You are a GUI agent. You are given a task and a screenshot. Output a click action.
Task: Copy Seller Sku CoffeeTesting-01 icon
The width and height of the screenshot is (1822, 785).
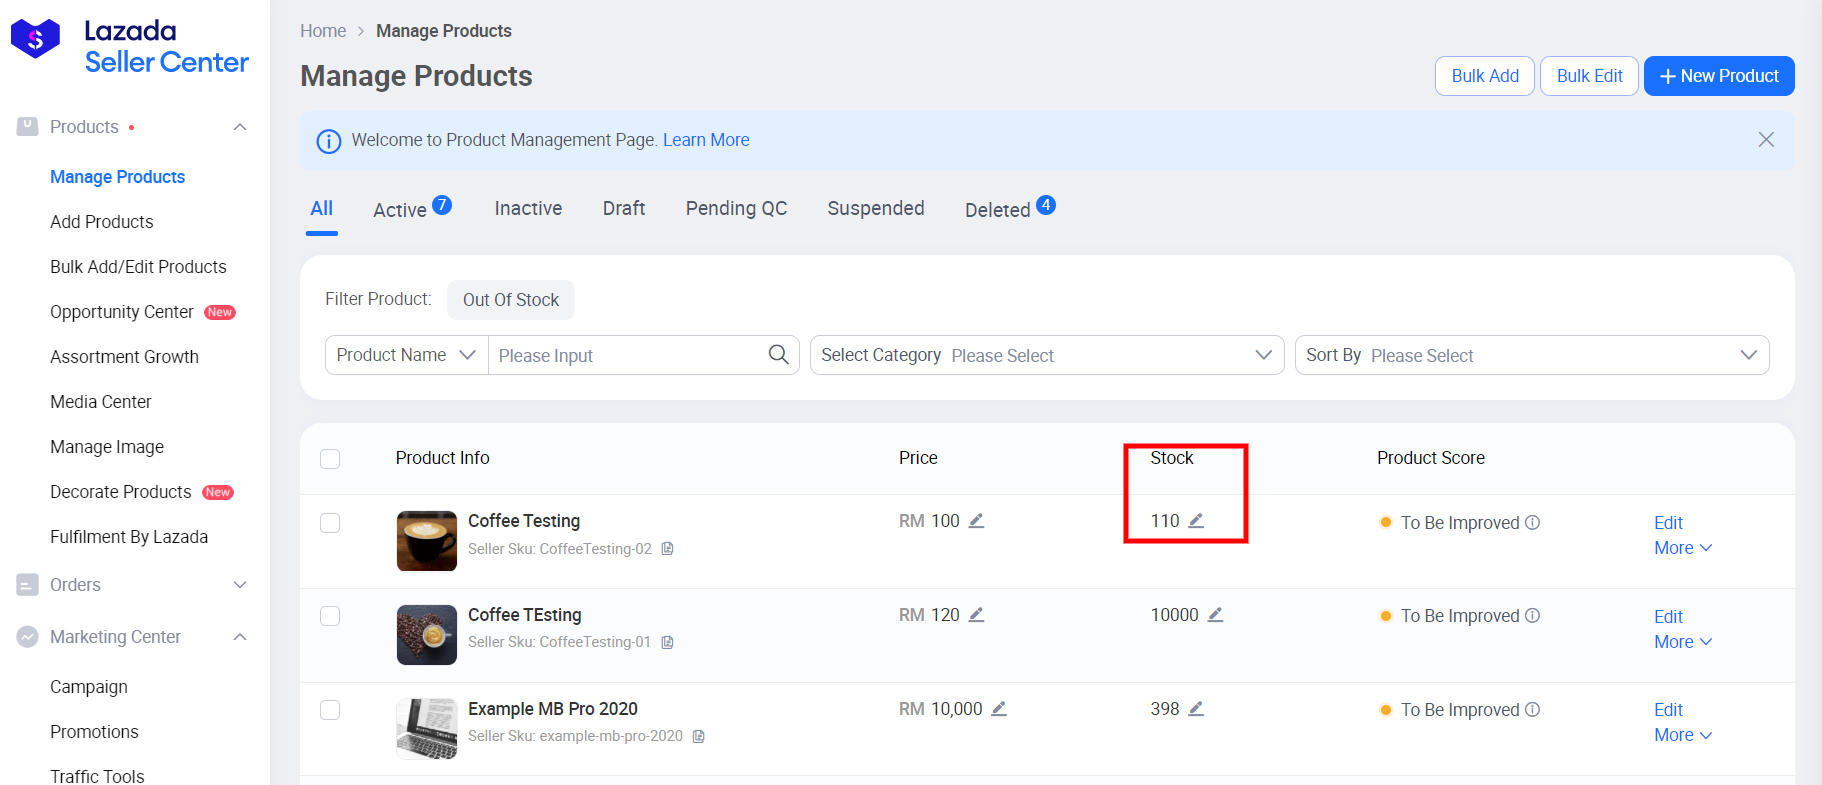coord(667,642)
